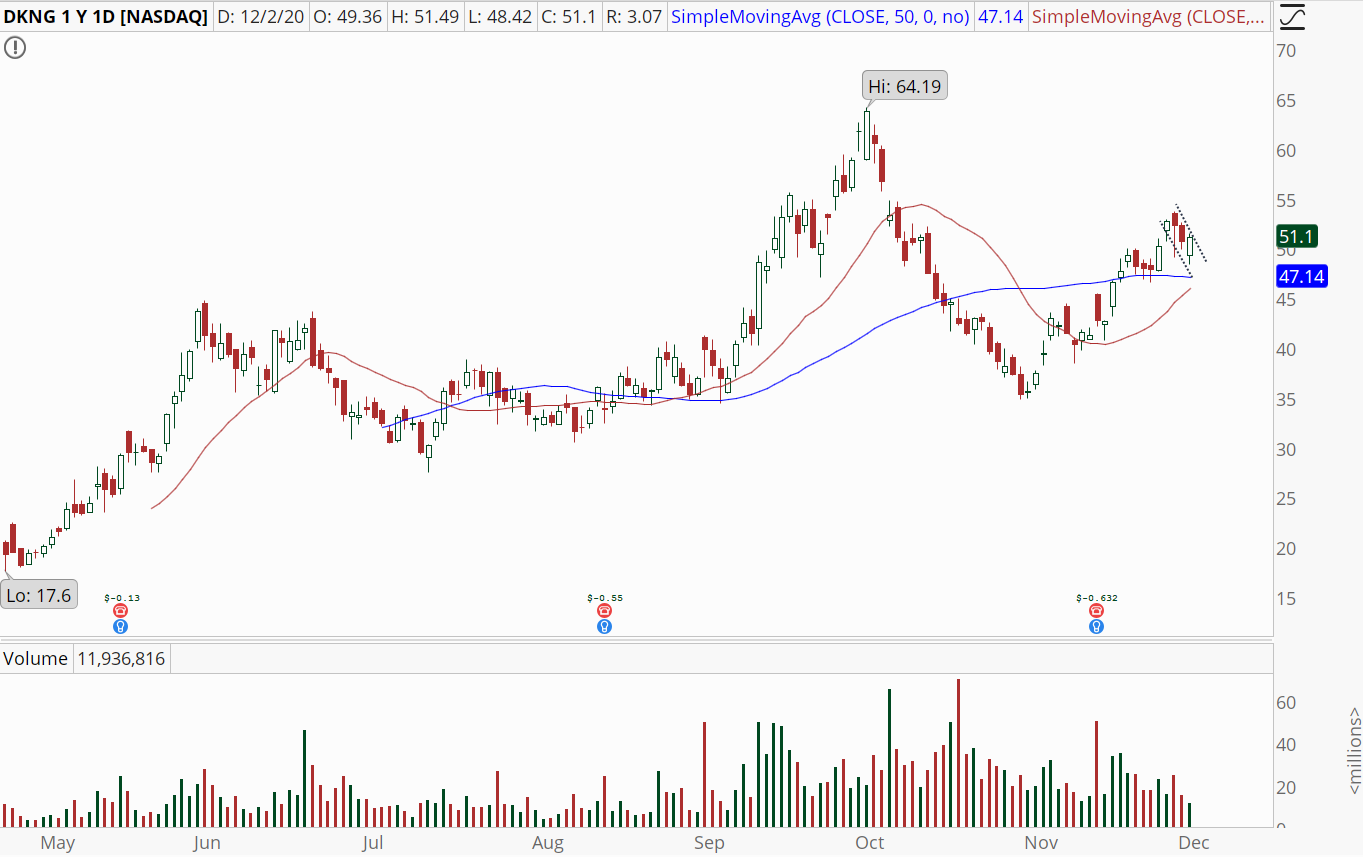Click the red phone icon under $-0.55
1363x857 pixels.
604,610
